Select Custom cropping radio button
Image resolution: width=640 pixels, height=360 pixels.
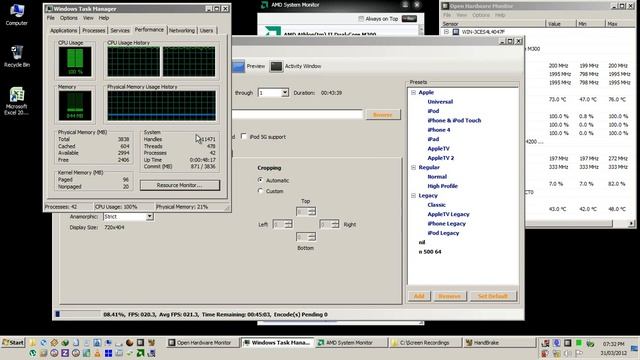click(x=260, y=191)
